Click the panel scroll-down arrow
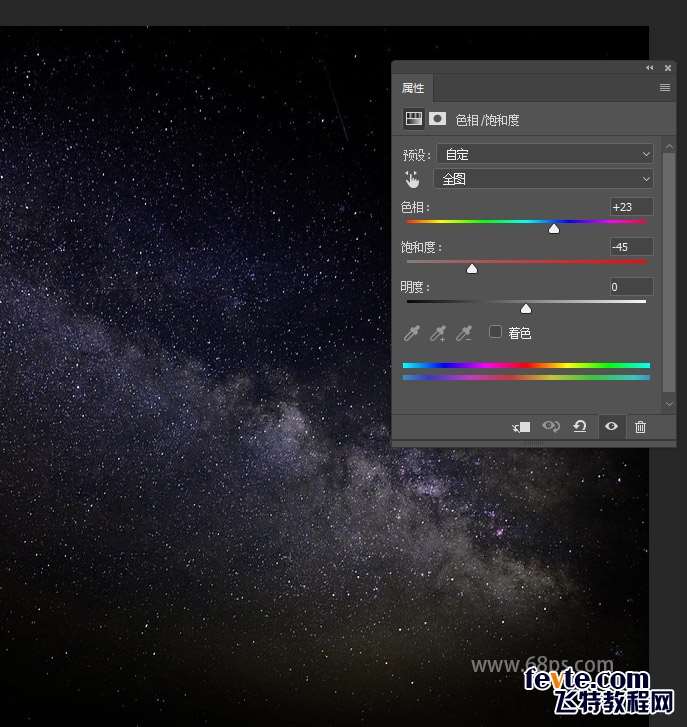 (x=669, y=404)
